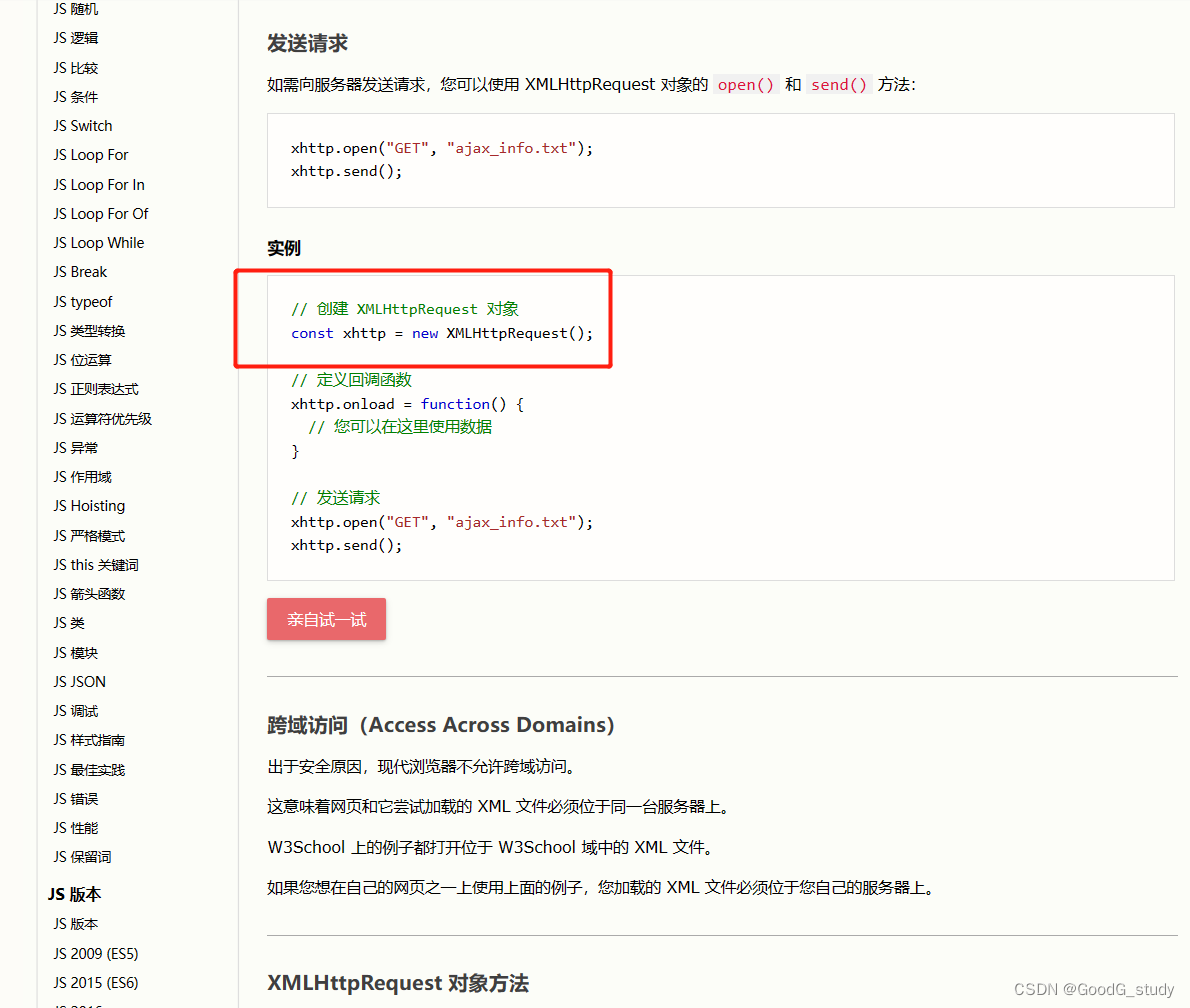Select the highlighted XMLHttpRequest code block
This screenshot has width=1190, height=1008.
pos(423,320)
